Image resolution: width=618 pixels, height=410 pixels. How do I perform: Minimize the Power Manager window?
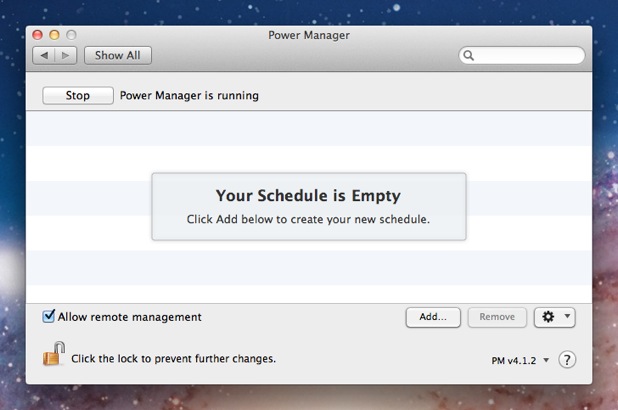54,35
